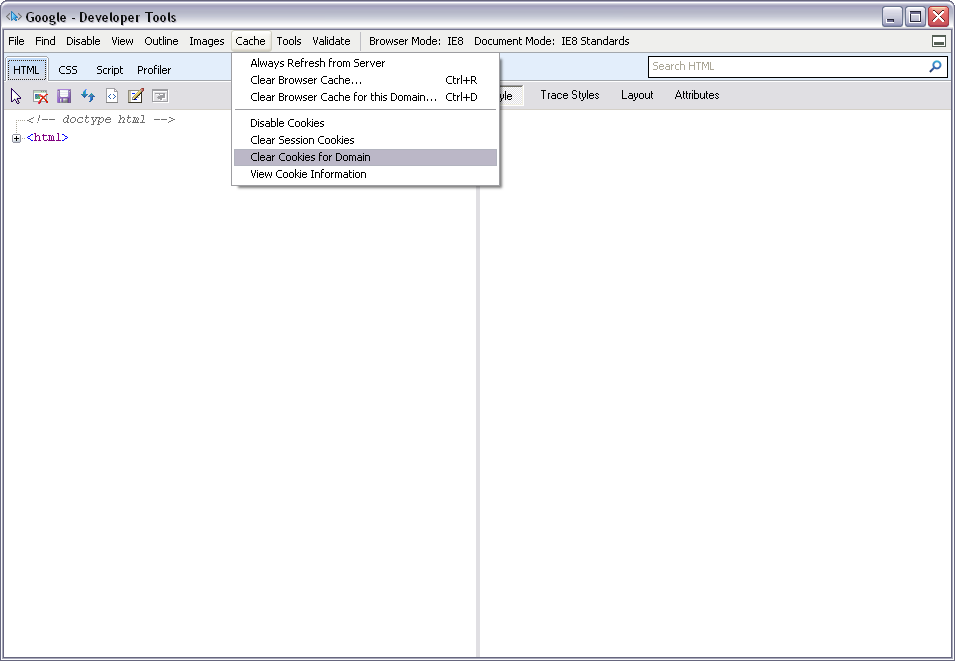Click the Clear Browser Cache toolbar icon
This screenshot has width=955, height=661.
[x=40, y=95]
